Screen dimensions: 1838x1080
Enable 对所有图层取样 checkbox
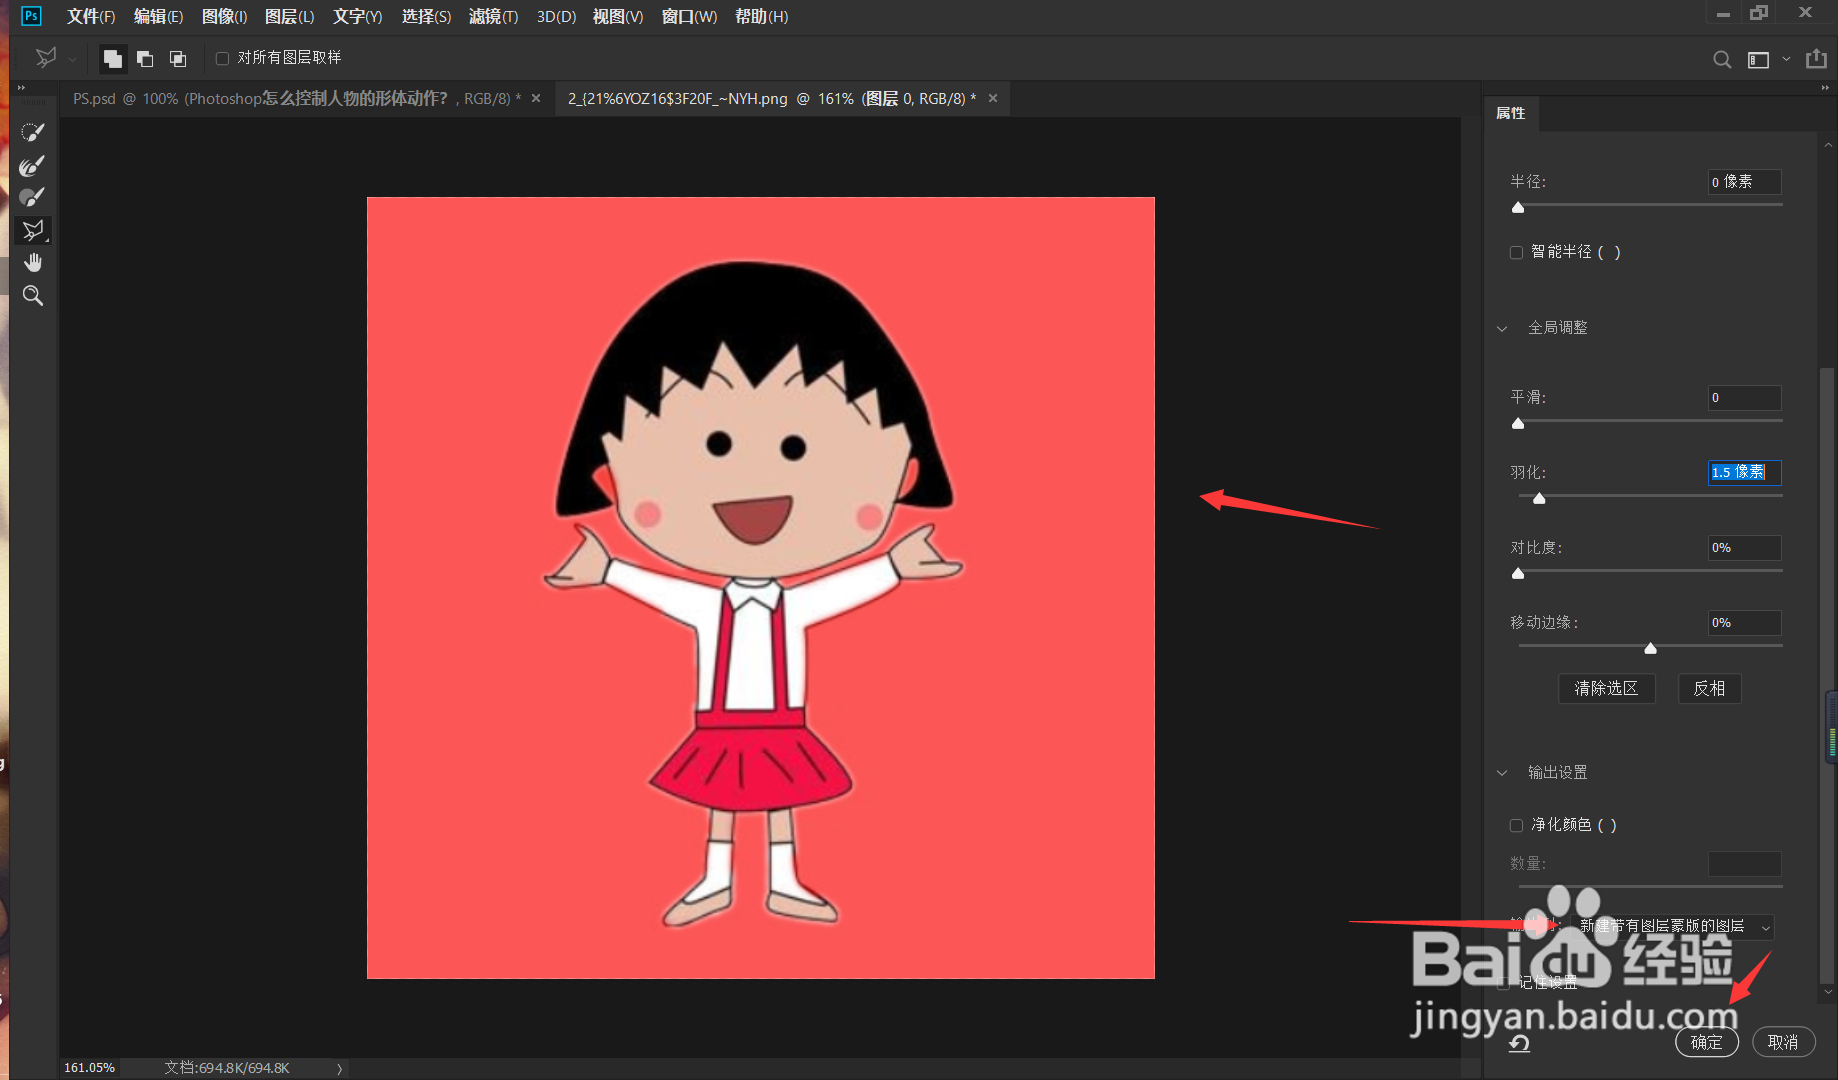click(222, 58)
